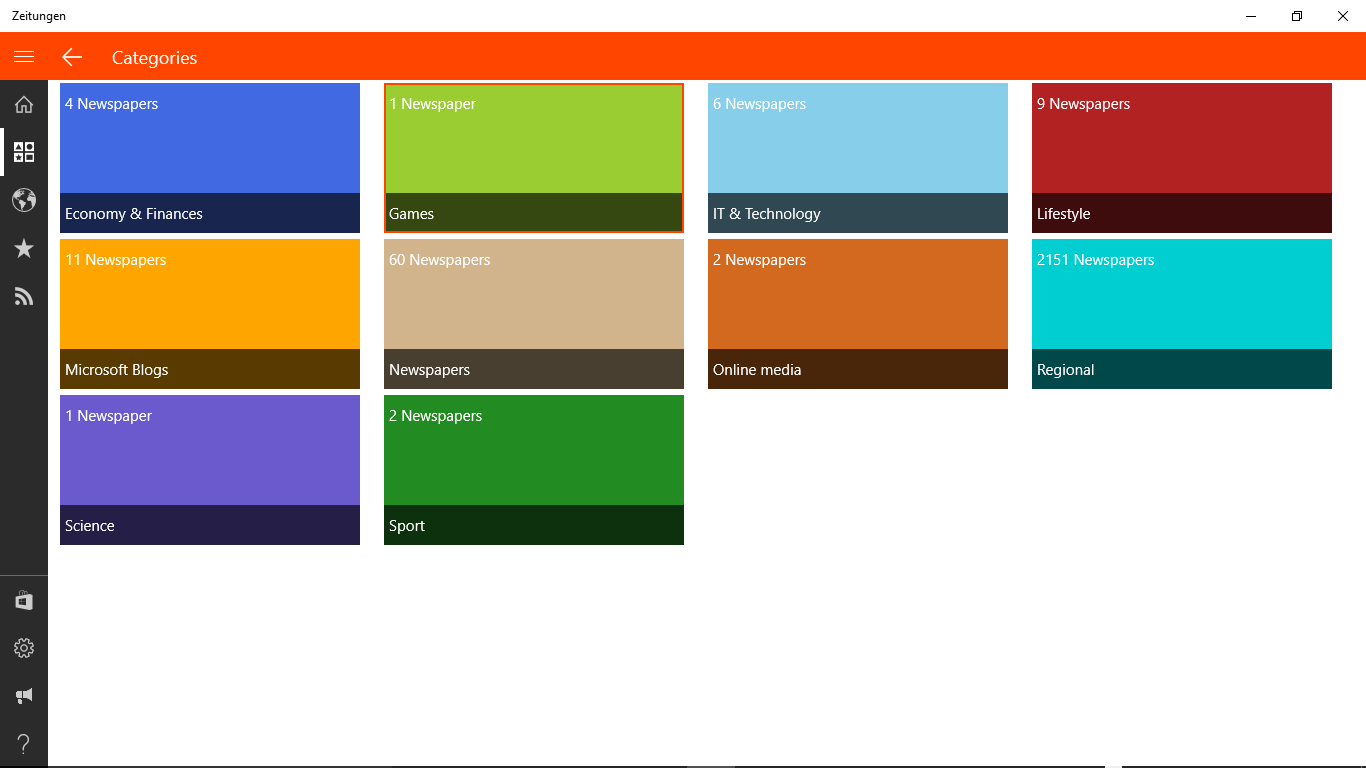The image size is (1366, 768).
Task: Open Favorites via the star icon
Action: click(24, 248)
